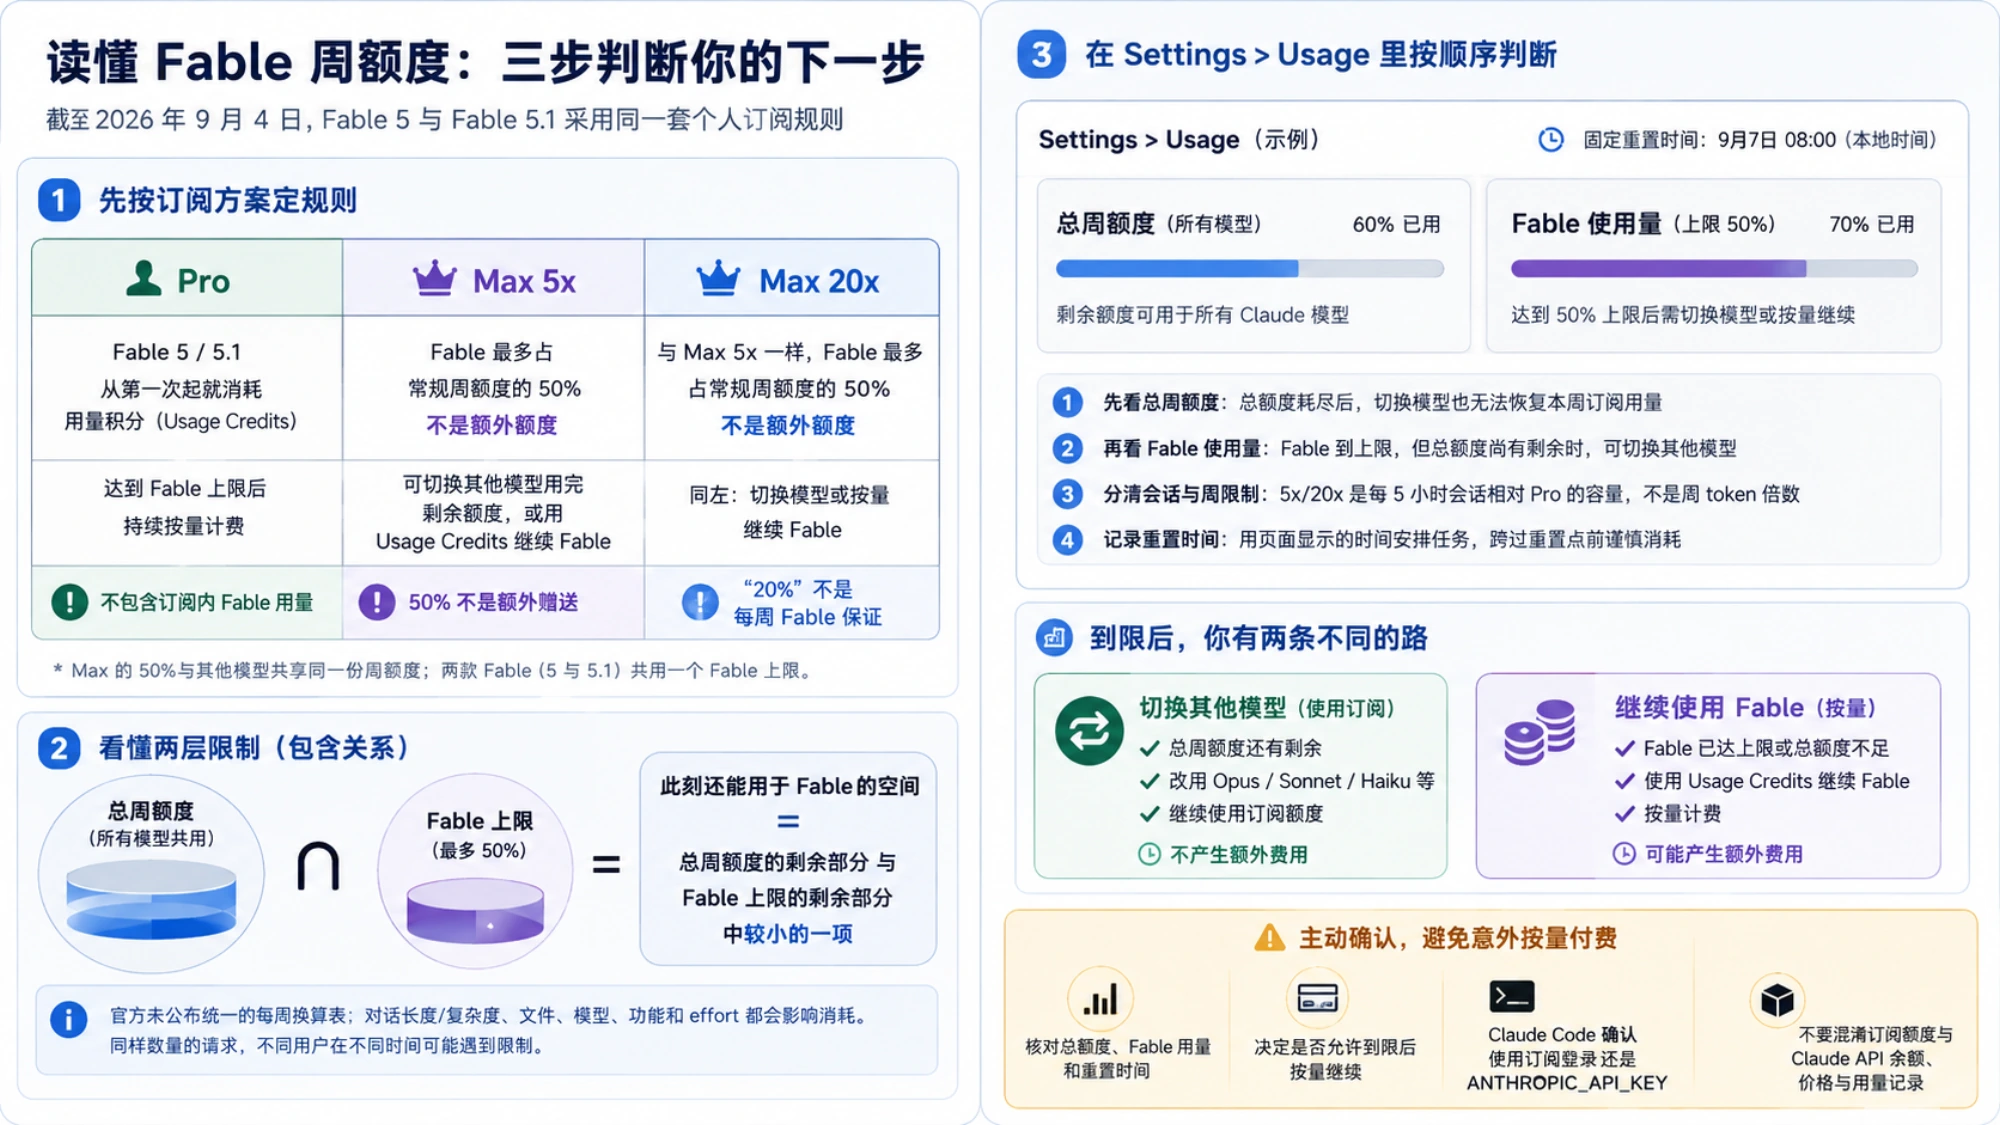Click the 中较小的一项 text
Screen dimensions: 2000x1125
(788, 934)
